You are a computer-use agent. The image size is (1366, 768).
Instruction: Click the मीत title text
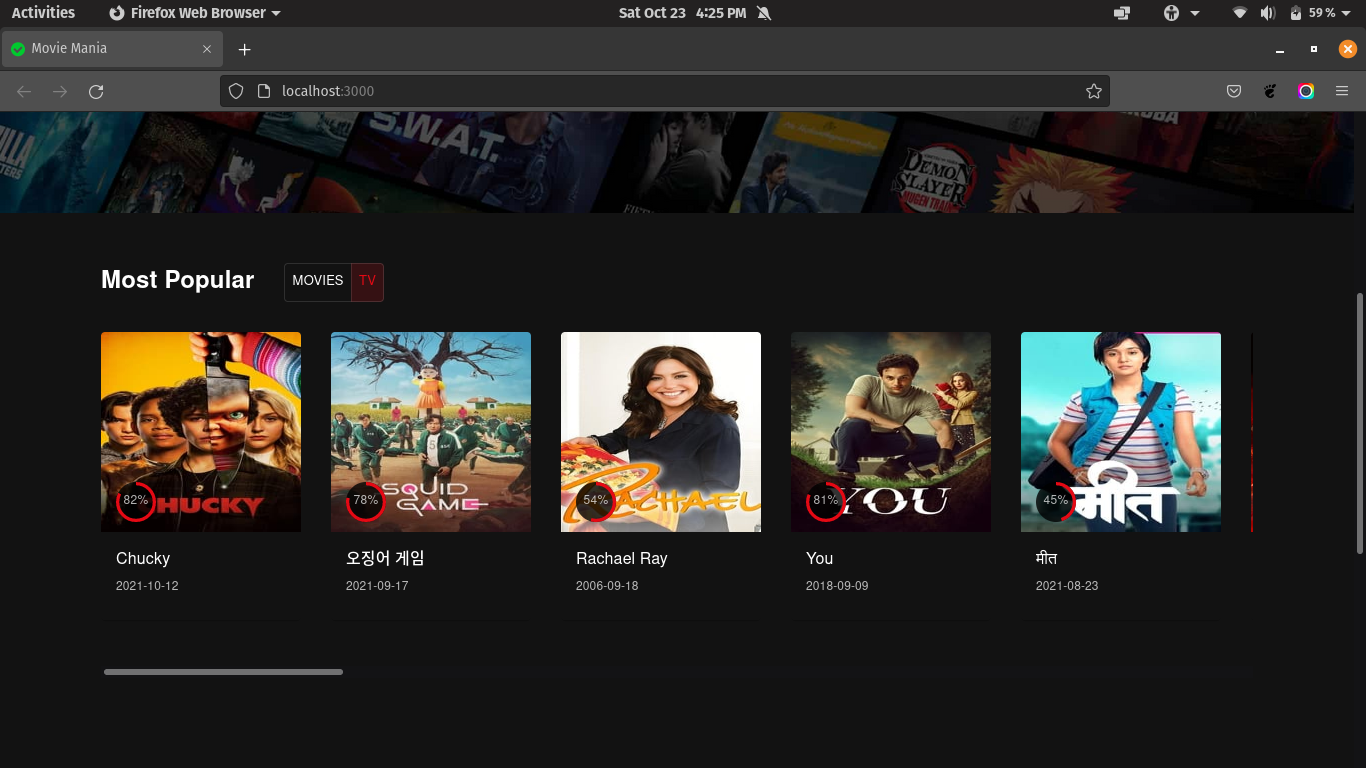tap(1046, 558)
